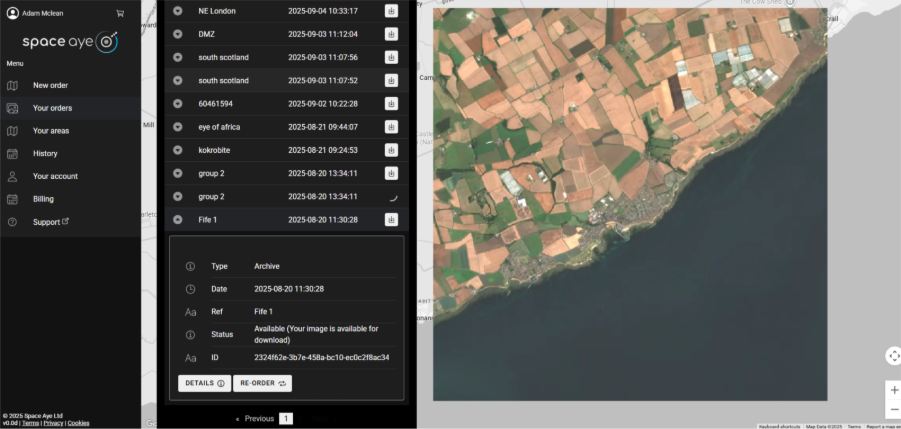
Task: Click download icon on Fife 1 row
Action: (391, 220)
